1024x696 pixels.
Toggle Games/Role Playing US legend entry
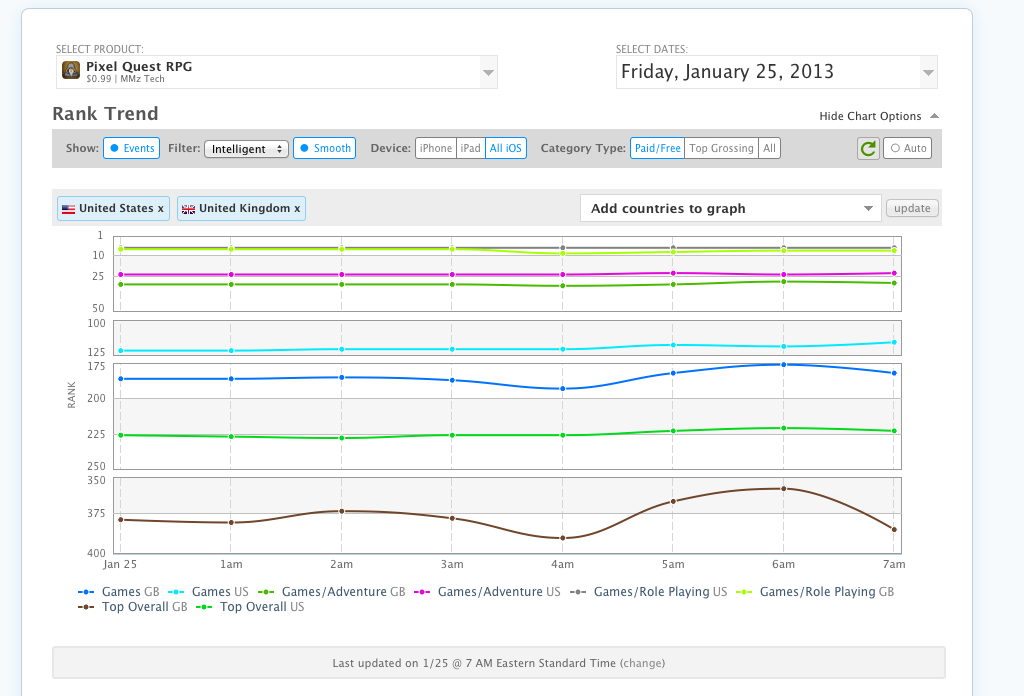click(x=648, y=592)
